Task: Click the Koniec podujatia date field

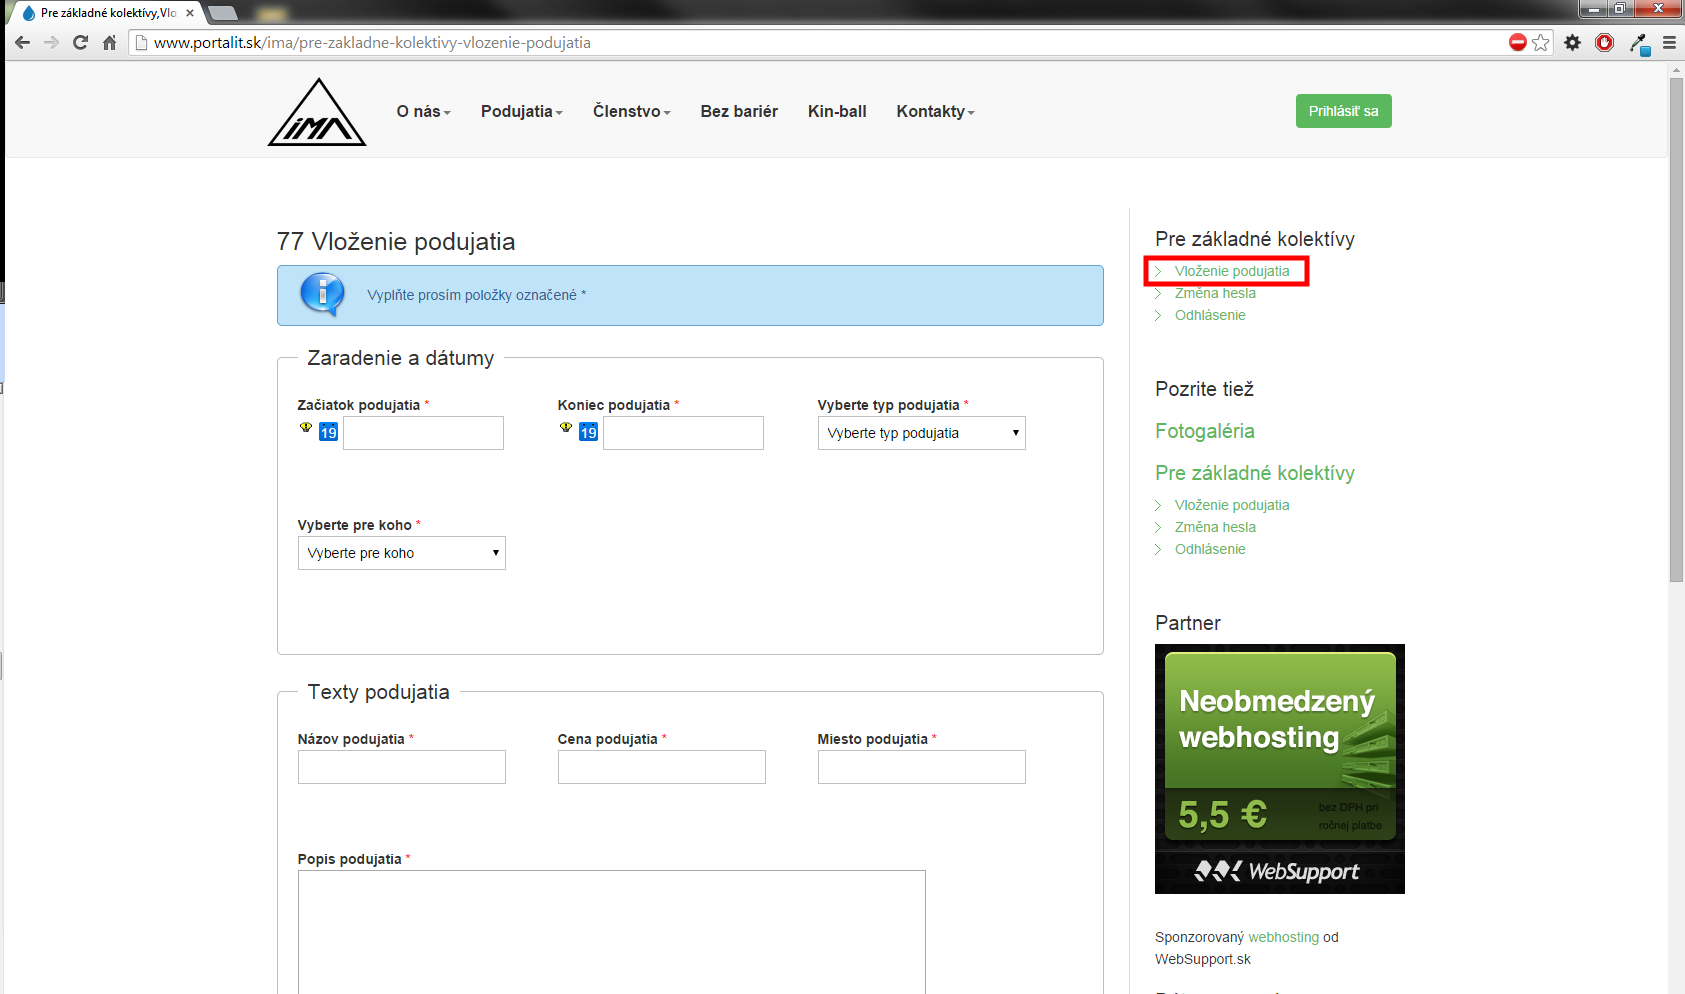Action: tap(683, 433)
